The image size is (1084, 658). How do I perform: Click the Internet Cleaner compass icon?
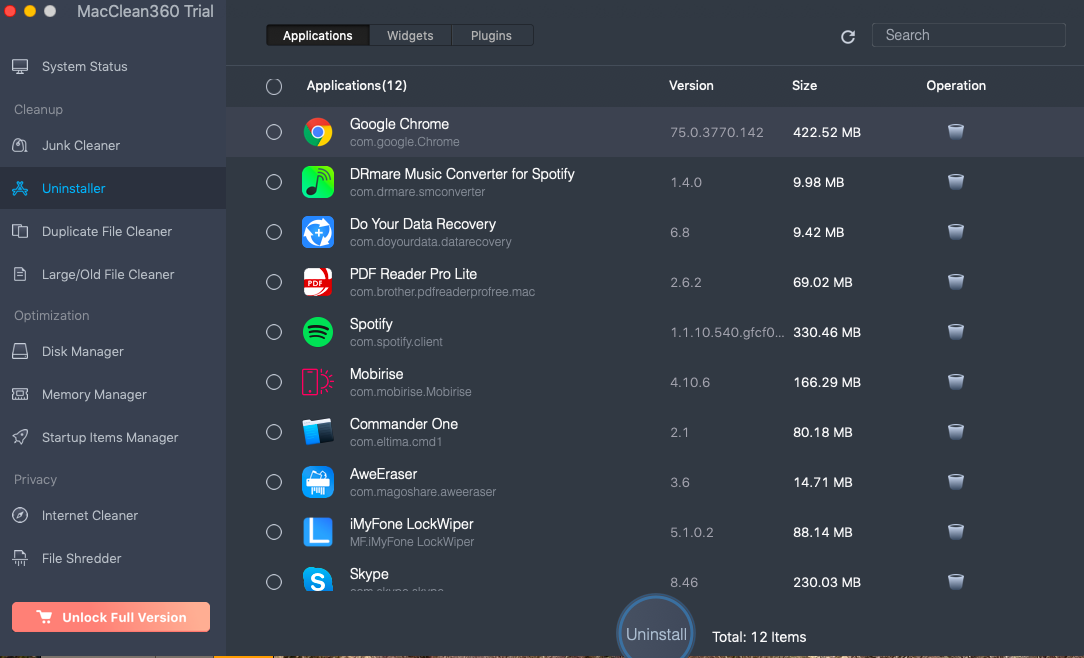coord(20,516)
